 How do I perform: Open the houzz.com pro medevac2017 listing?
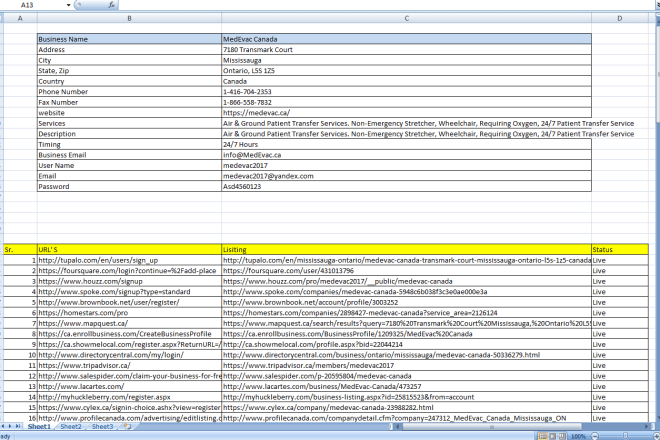338,281
